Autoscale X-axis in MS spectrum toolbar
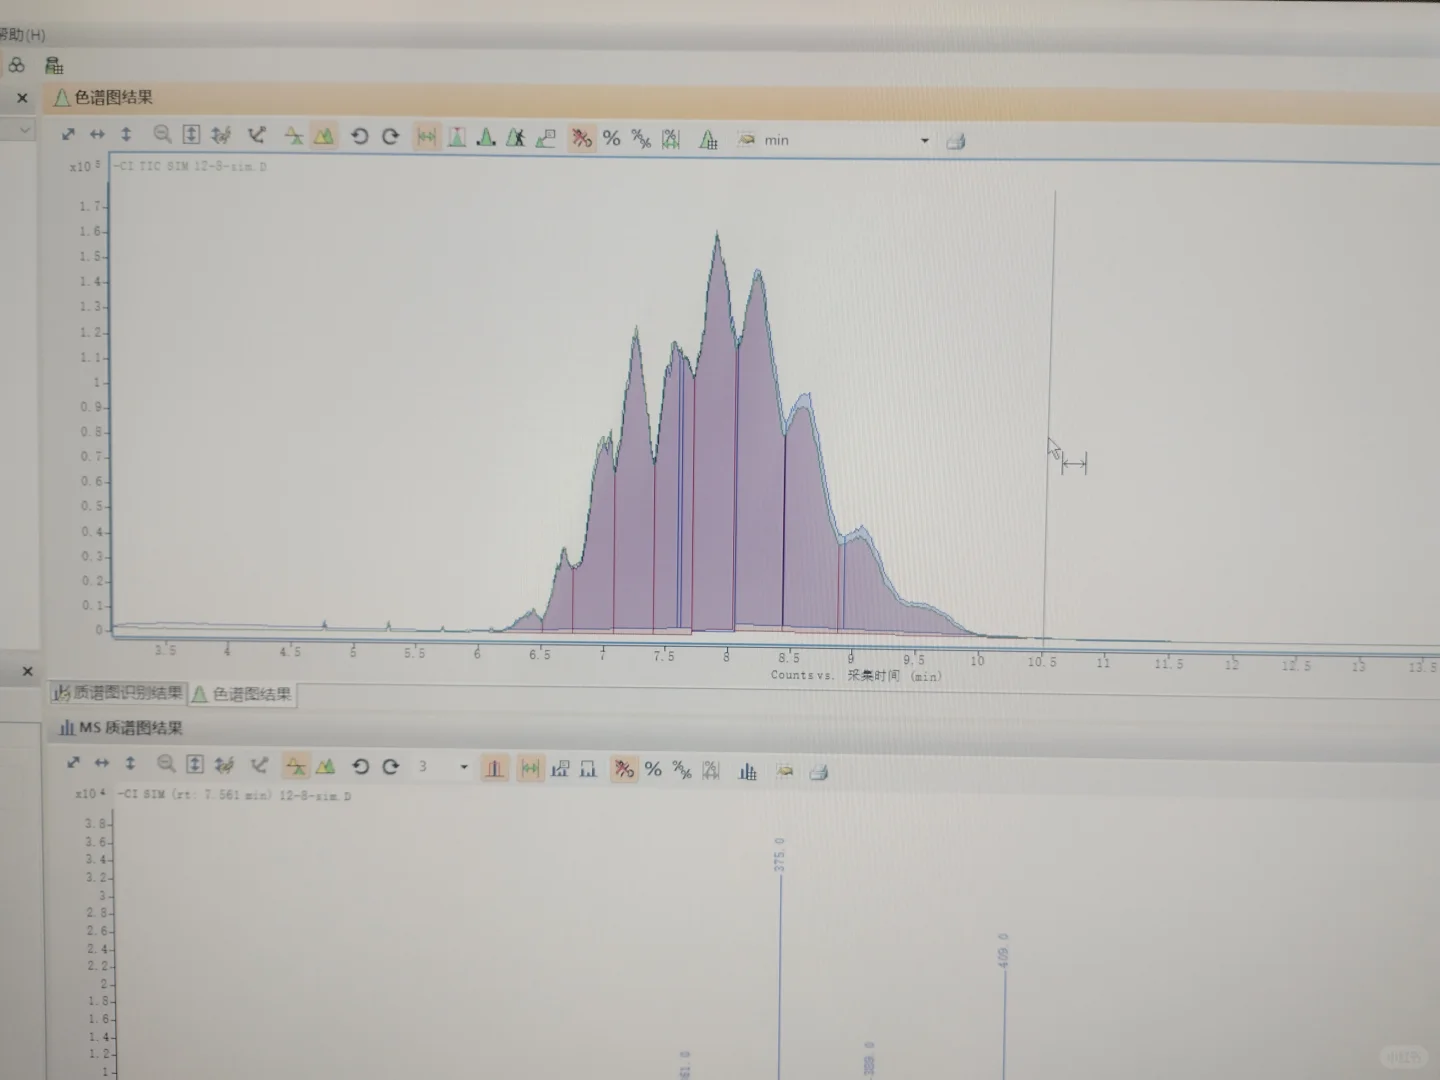Image resolution: width=1440 pixels, height=1080 pixels. point(101,763)
